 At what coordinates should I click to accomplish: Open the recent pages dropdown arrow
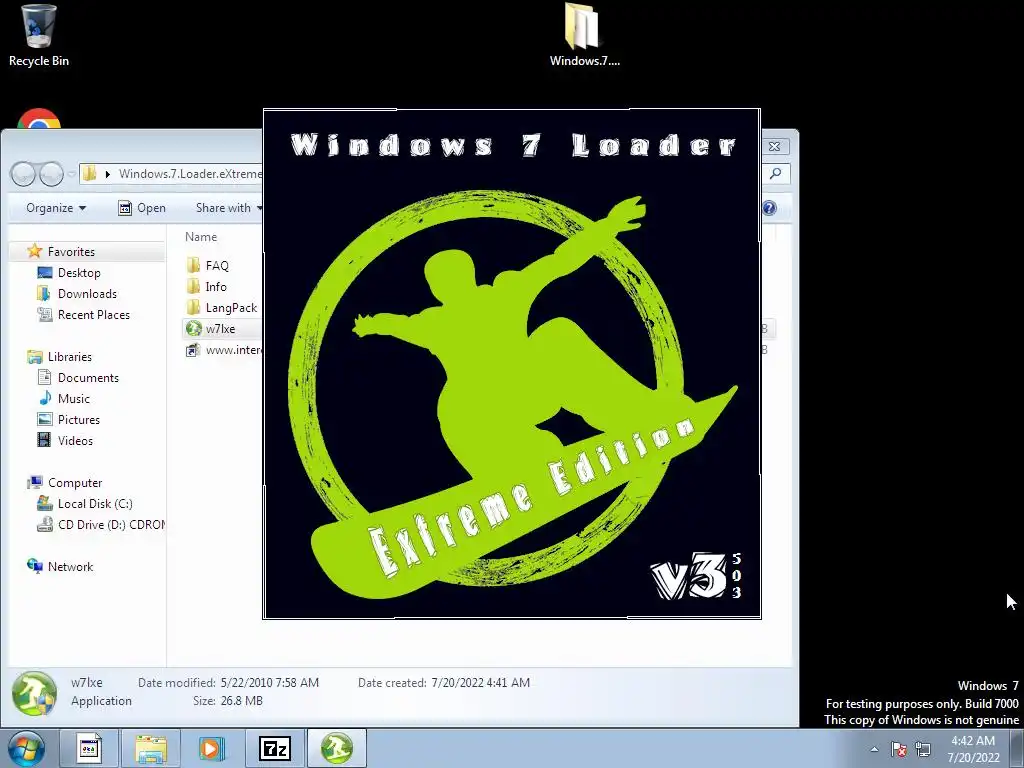(71, 174)
